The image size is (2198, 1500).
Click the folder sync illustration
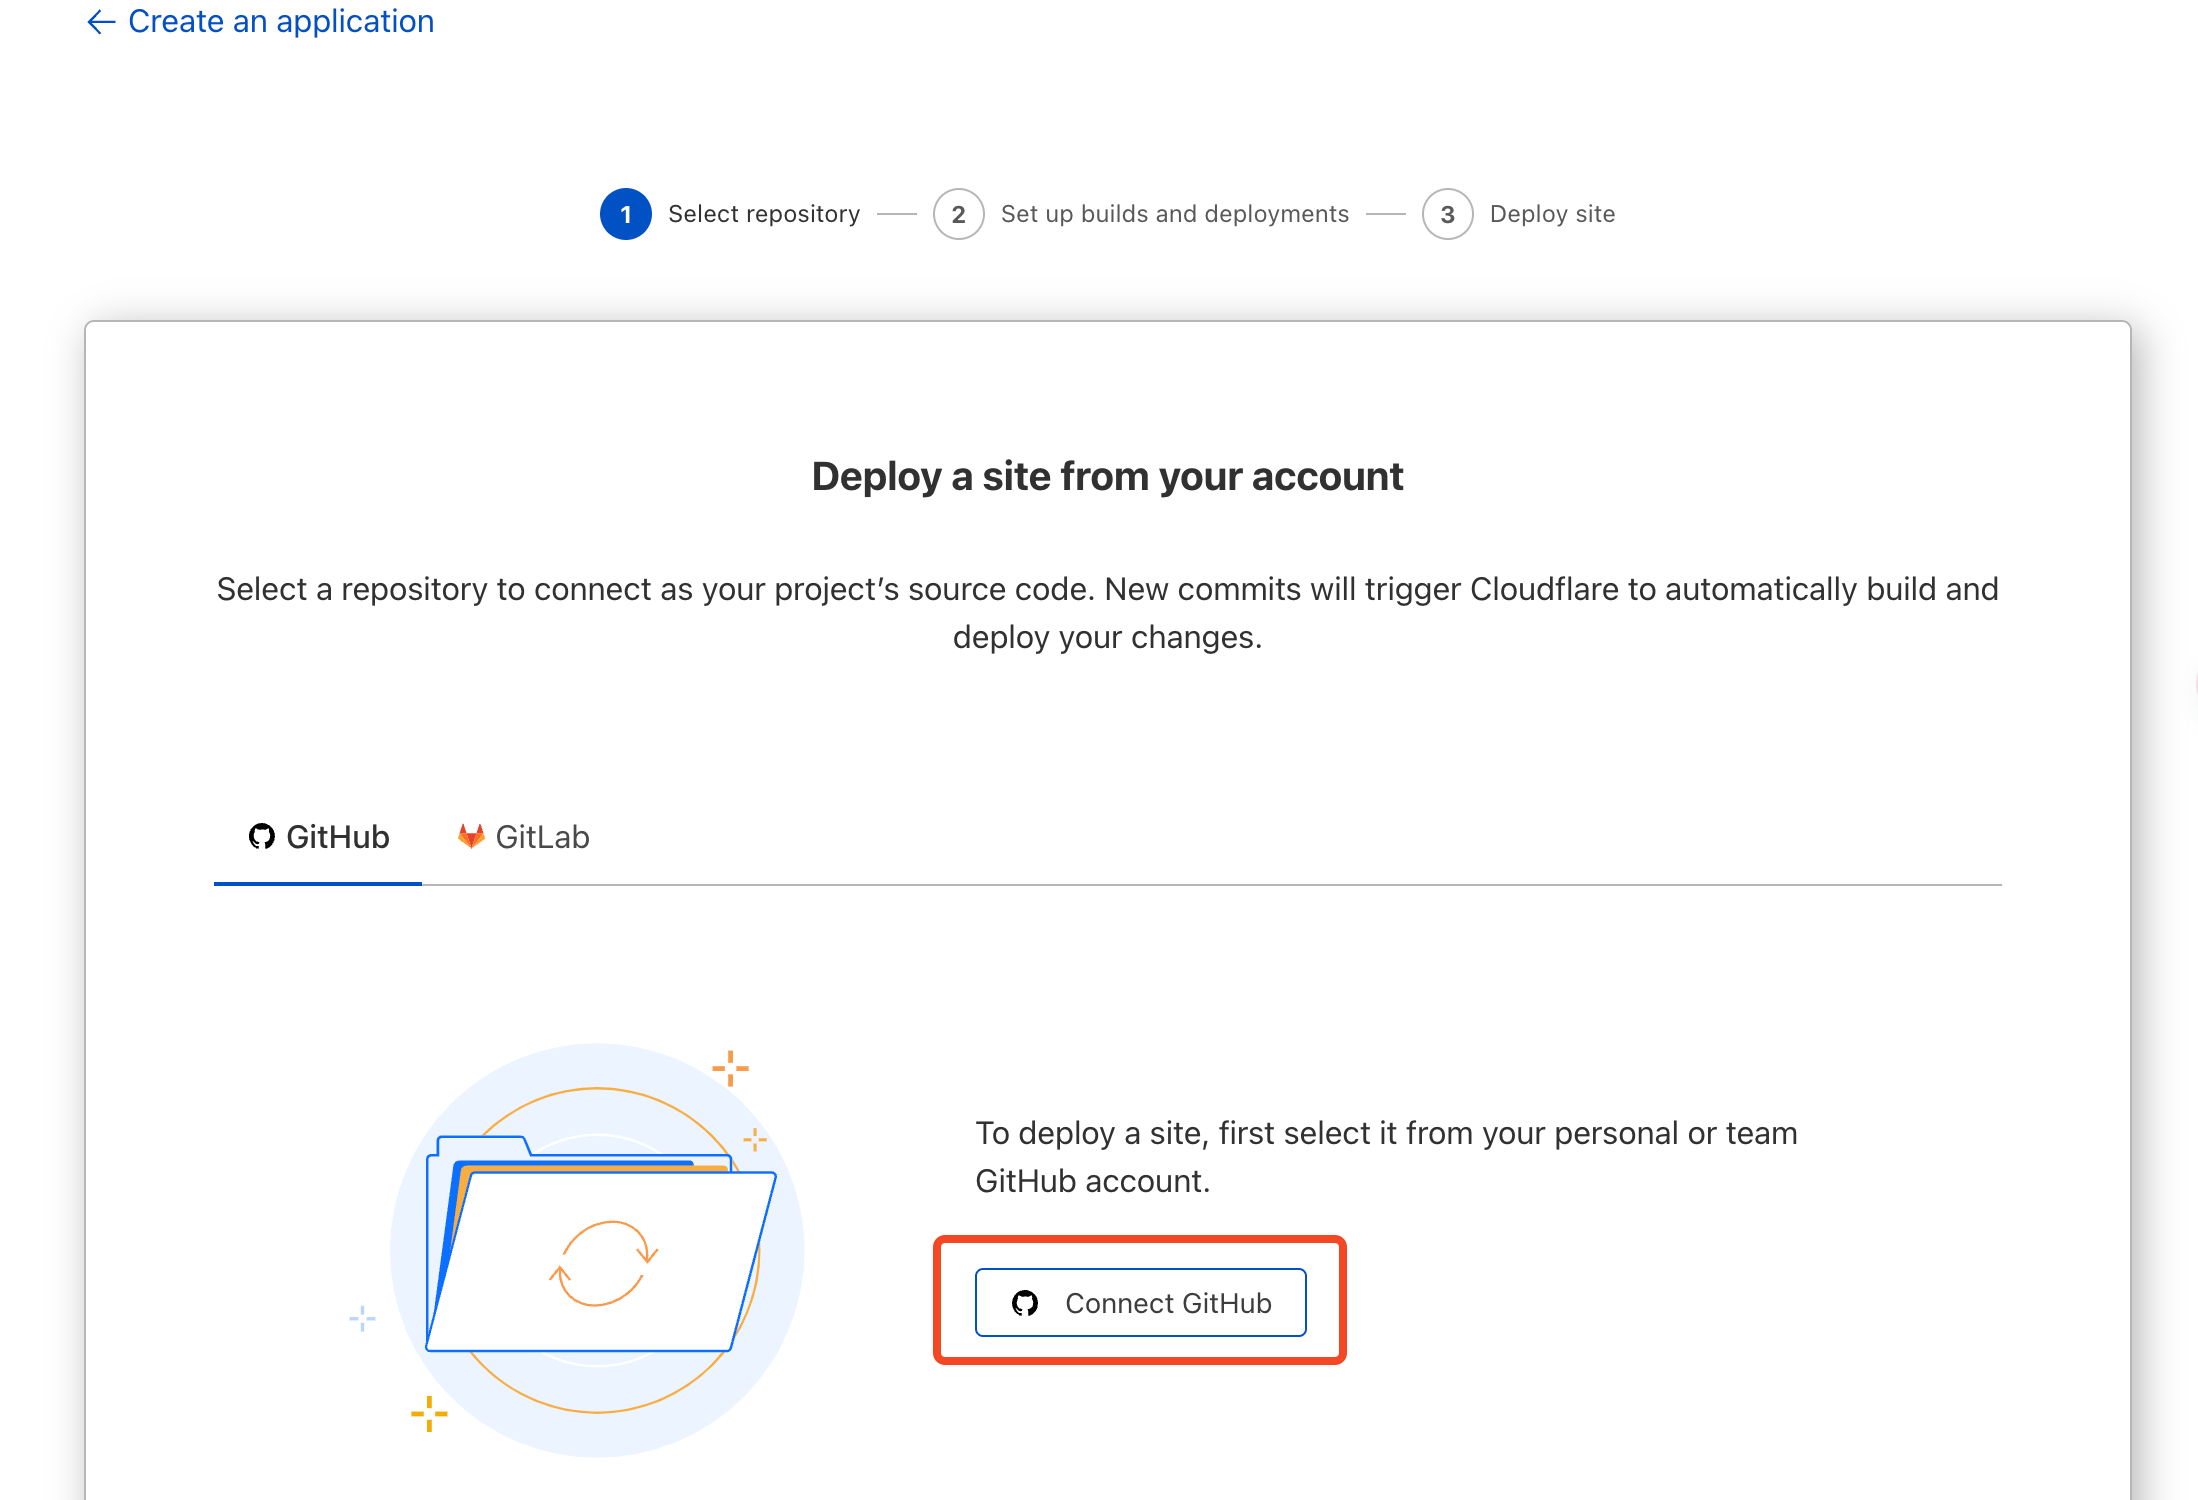click(596, 1250)
